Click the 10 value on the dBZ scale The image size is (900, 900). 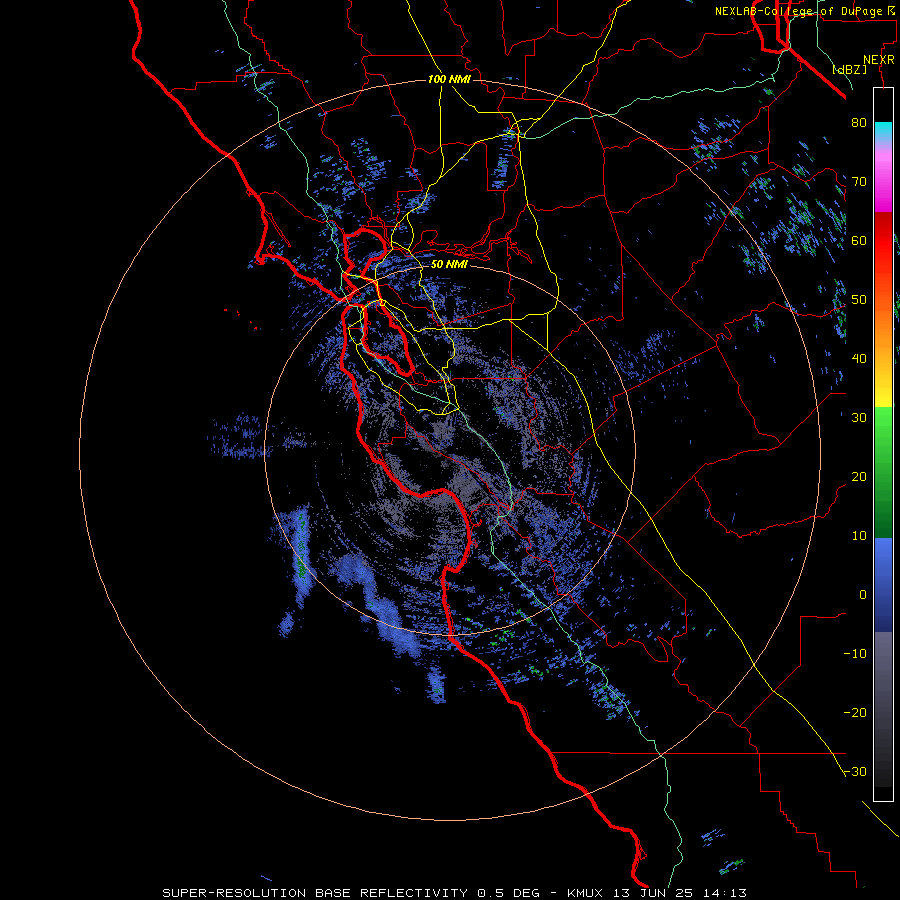[859, 536]
